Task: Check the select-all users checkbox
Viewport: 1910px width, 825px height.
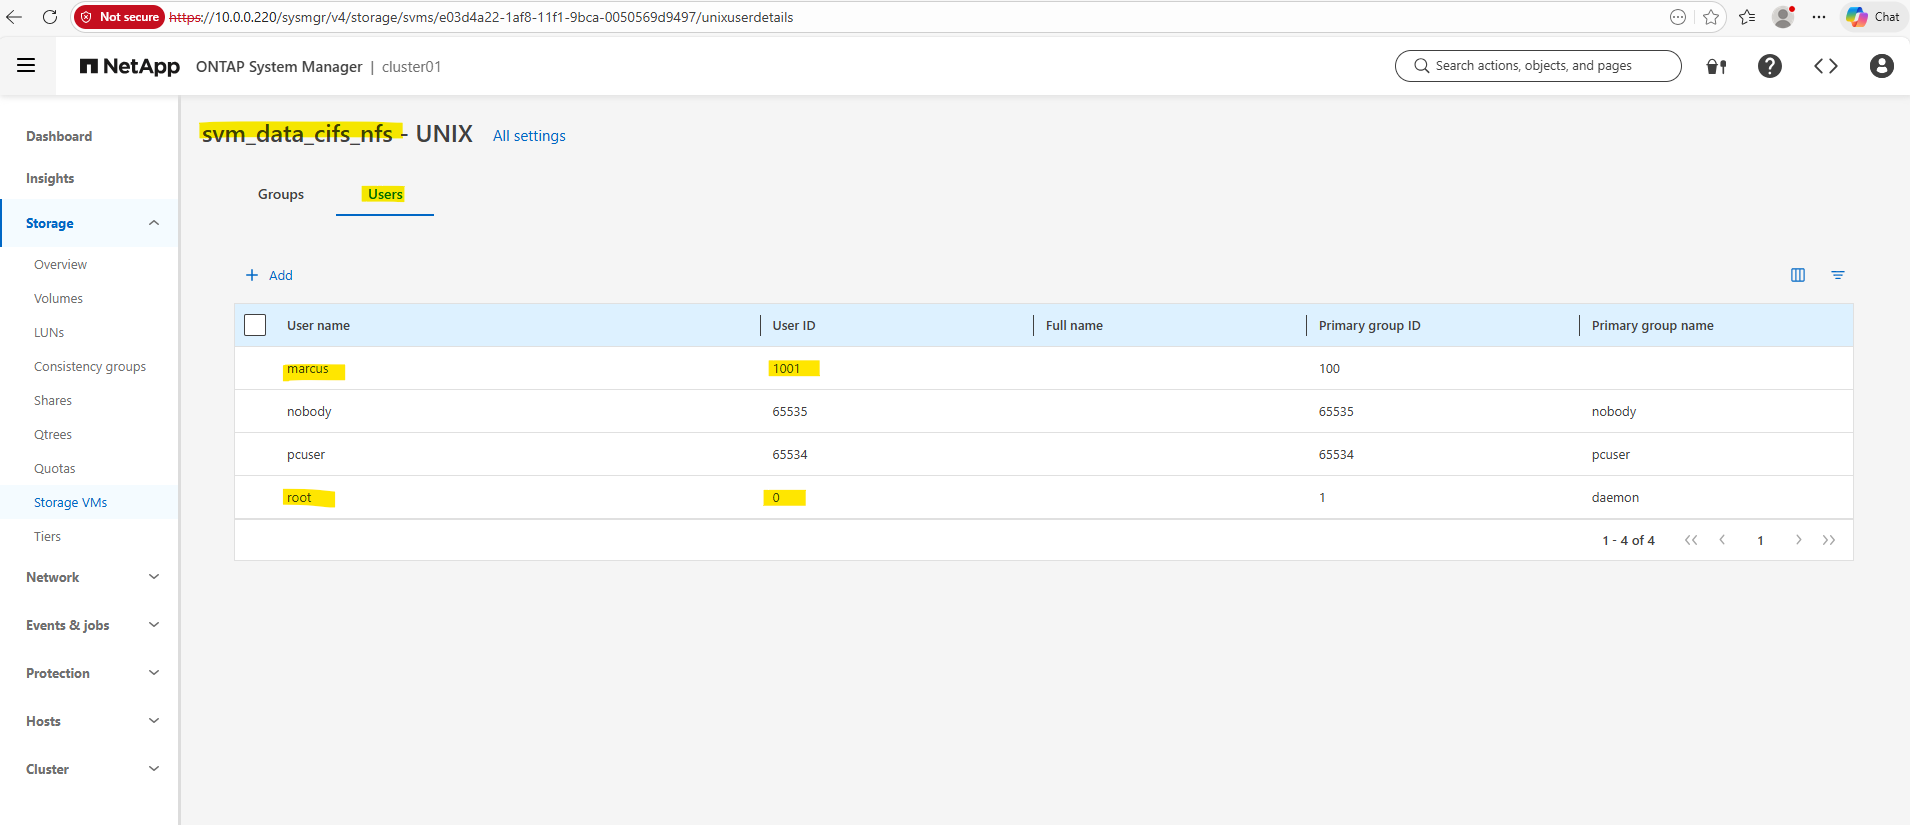Action: click(255, 325)
